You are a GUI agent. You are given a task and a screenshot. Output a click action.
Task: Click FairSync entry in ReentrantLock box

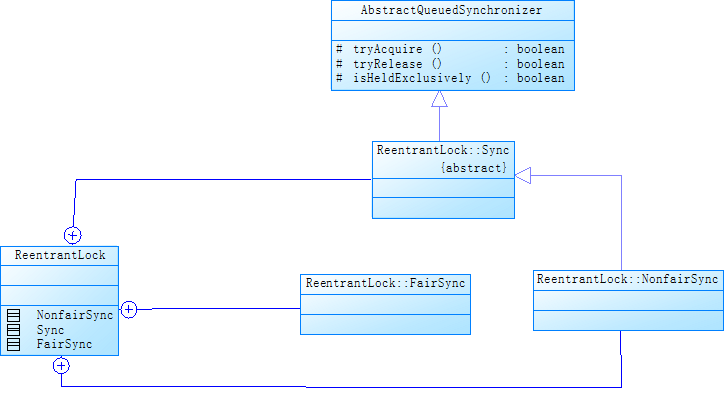(64, 344)
